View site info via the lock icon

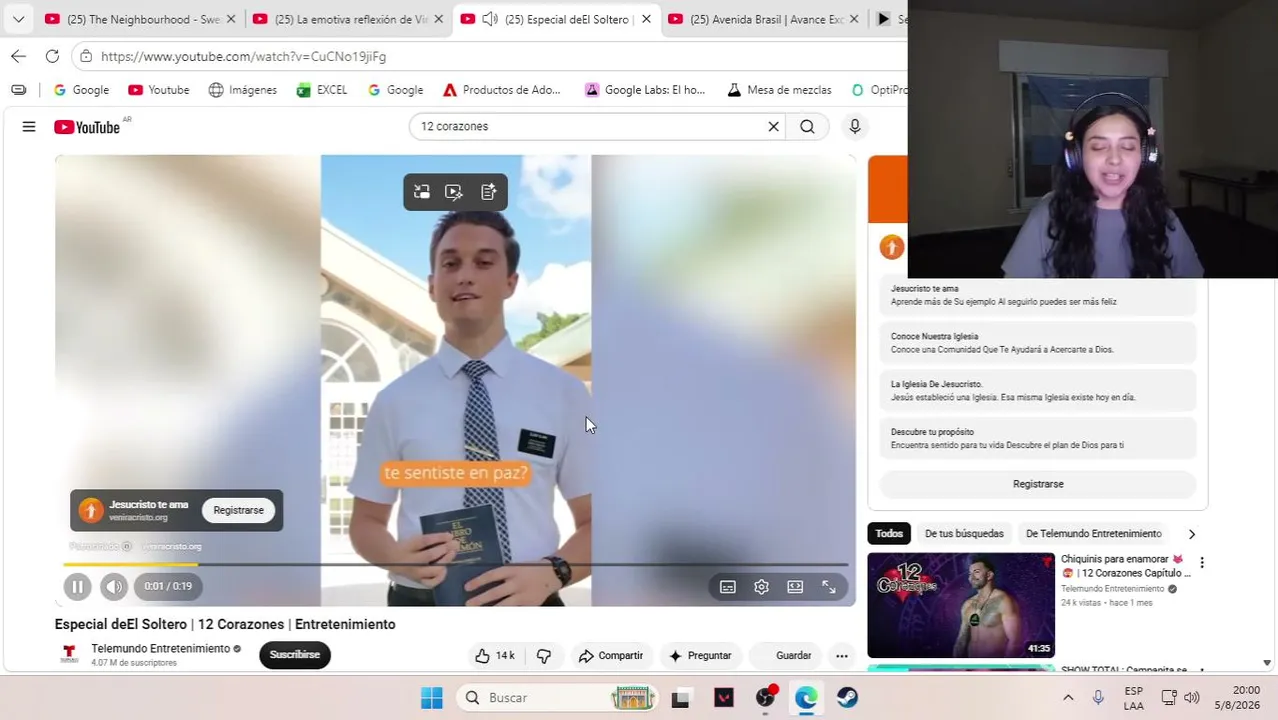point(86,56)
